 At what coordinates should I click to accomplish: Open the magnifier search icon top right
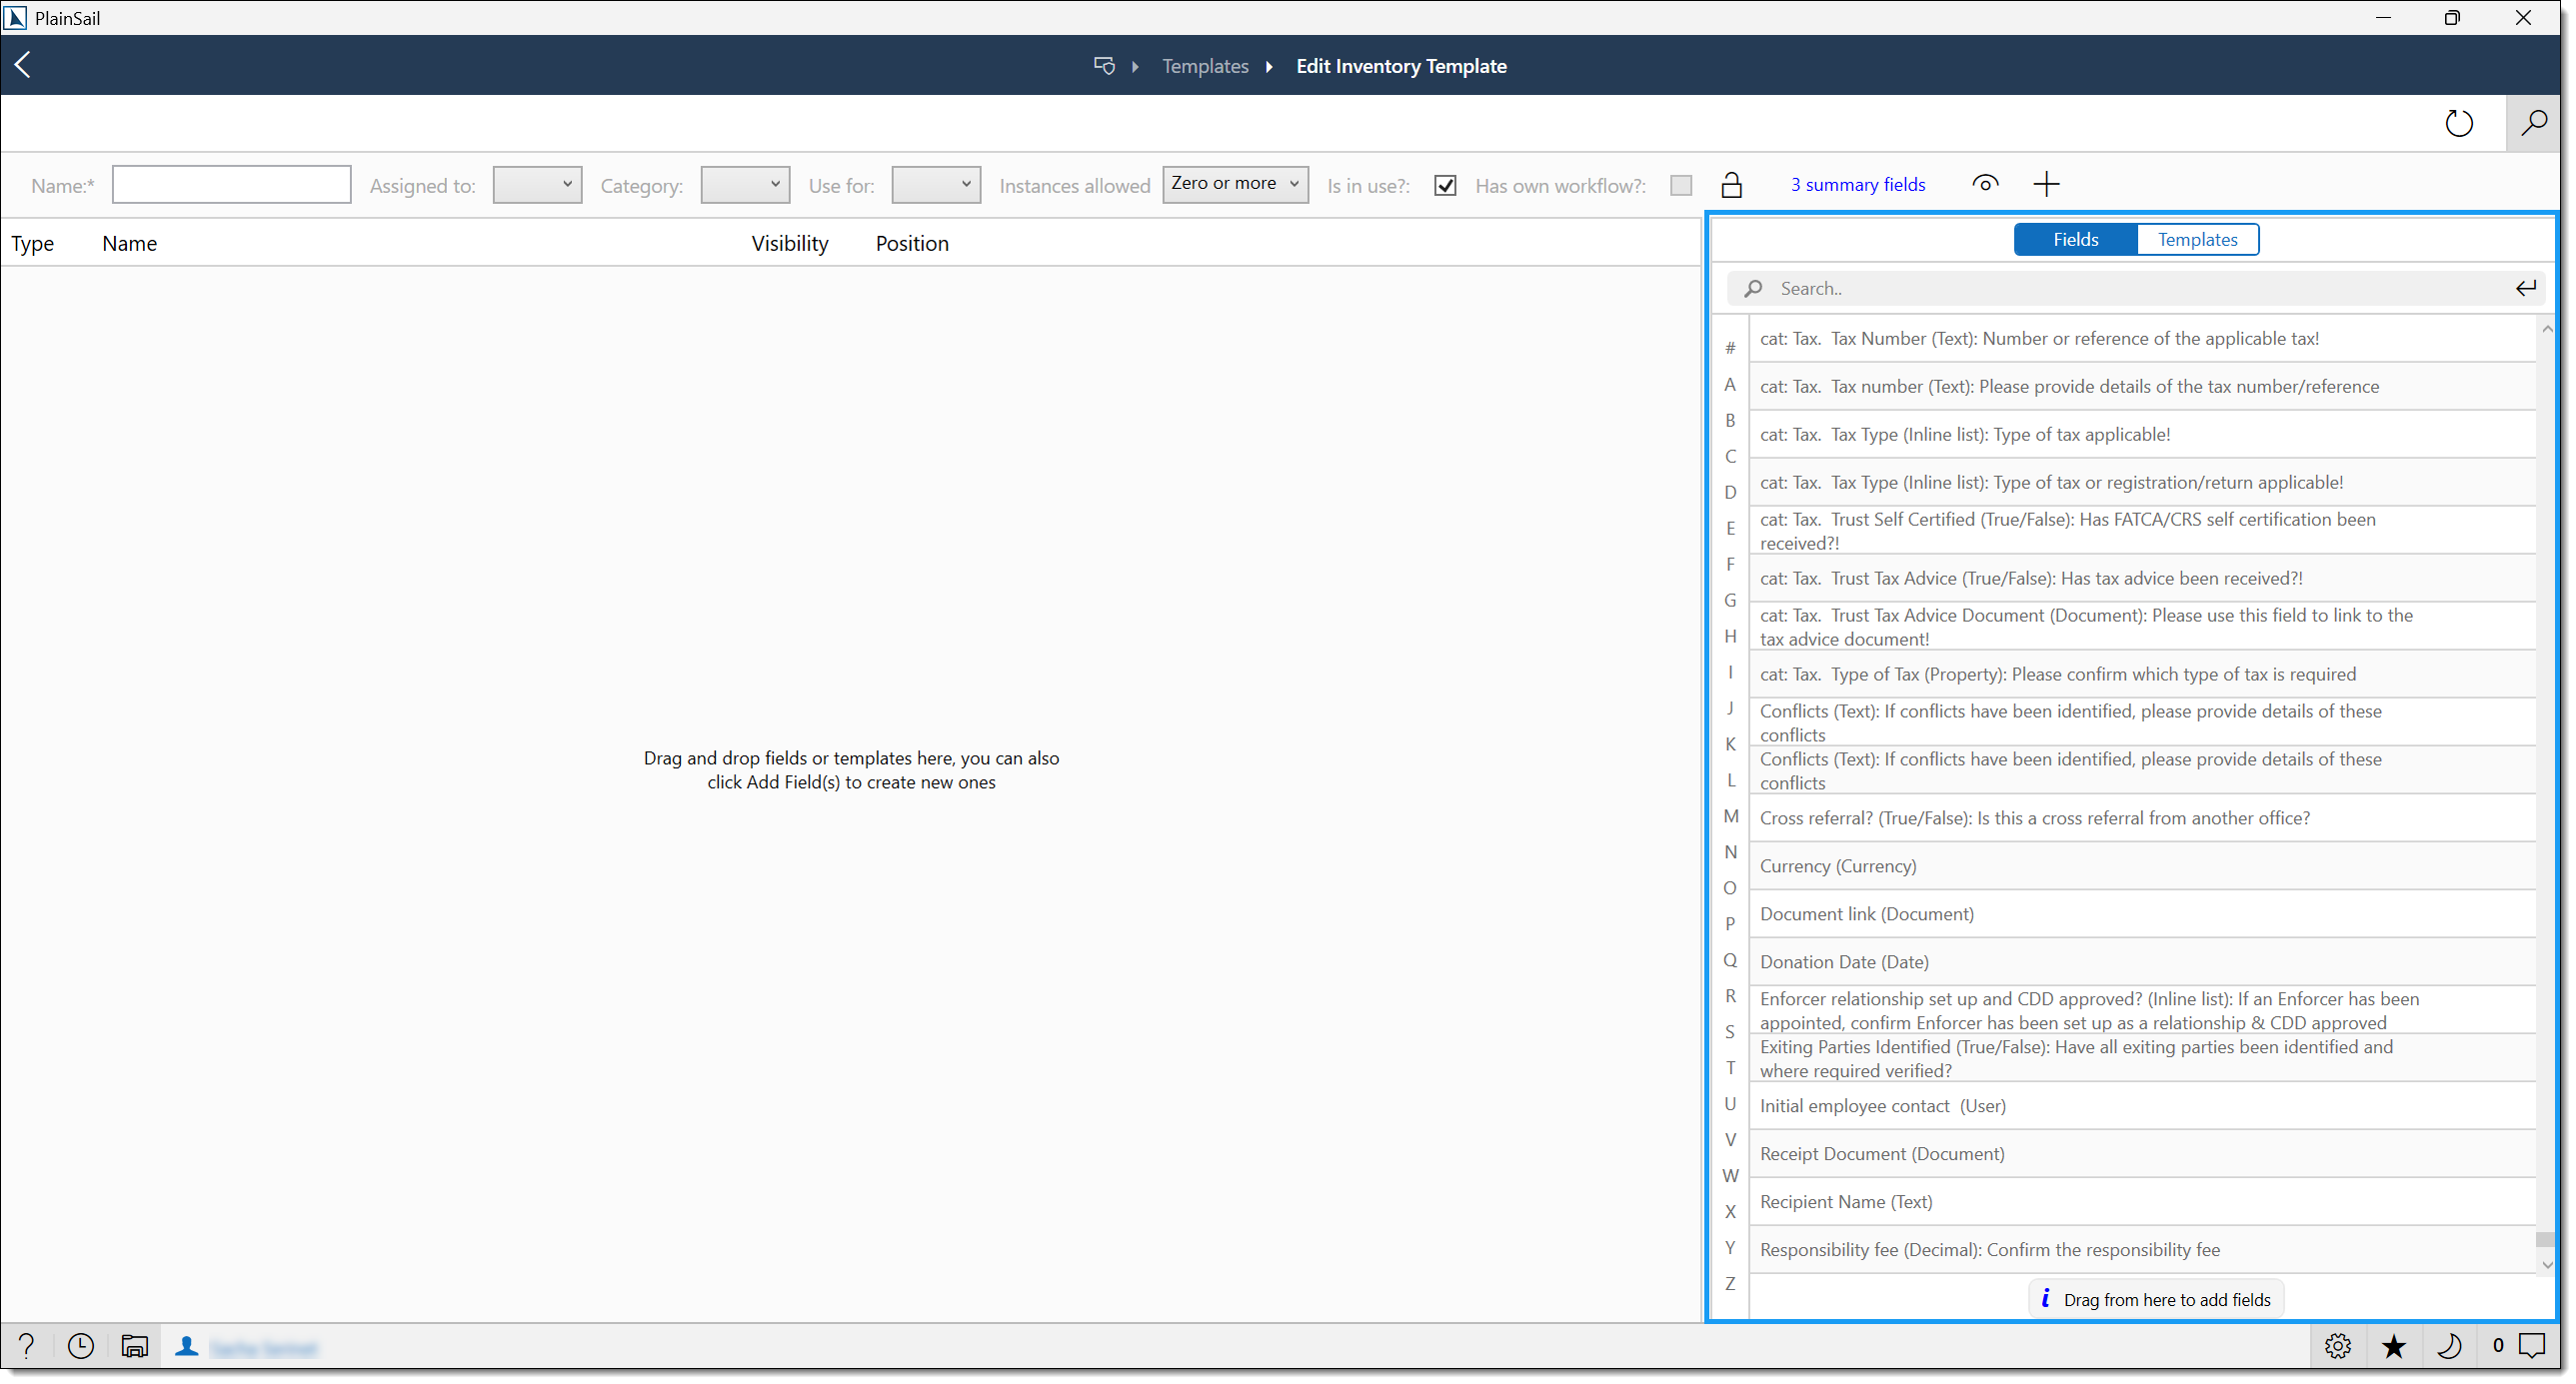2533,123
